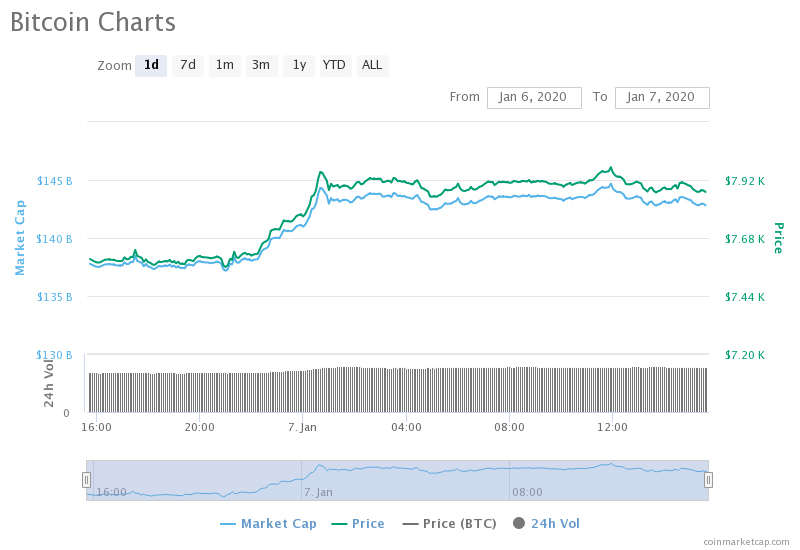
Task: Toggle the Price (BTC) series in legend
Action: pos(449,523)
